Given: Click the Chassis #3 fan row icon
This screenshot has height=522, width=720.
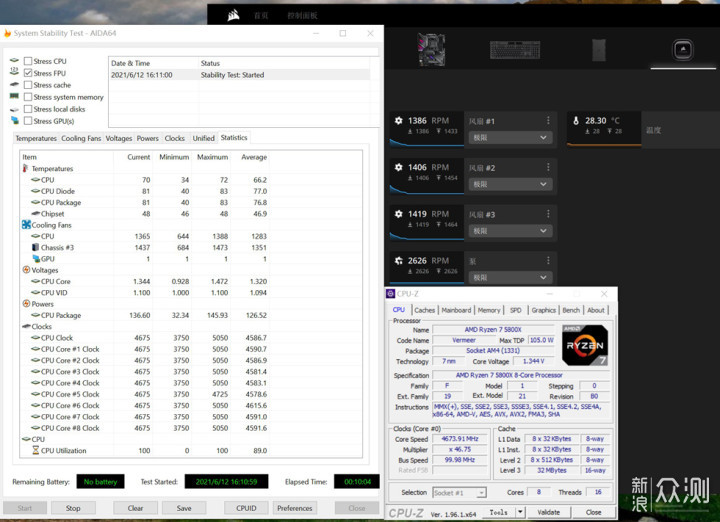Looking at the screenshot, I should tap(35, 247).
